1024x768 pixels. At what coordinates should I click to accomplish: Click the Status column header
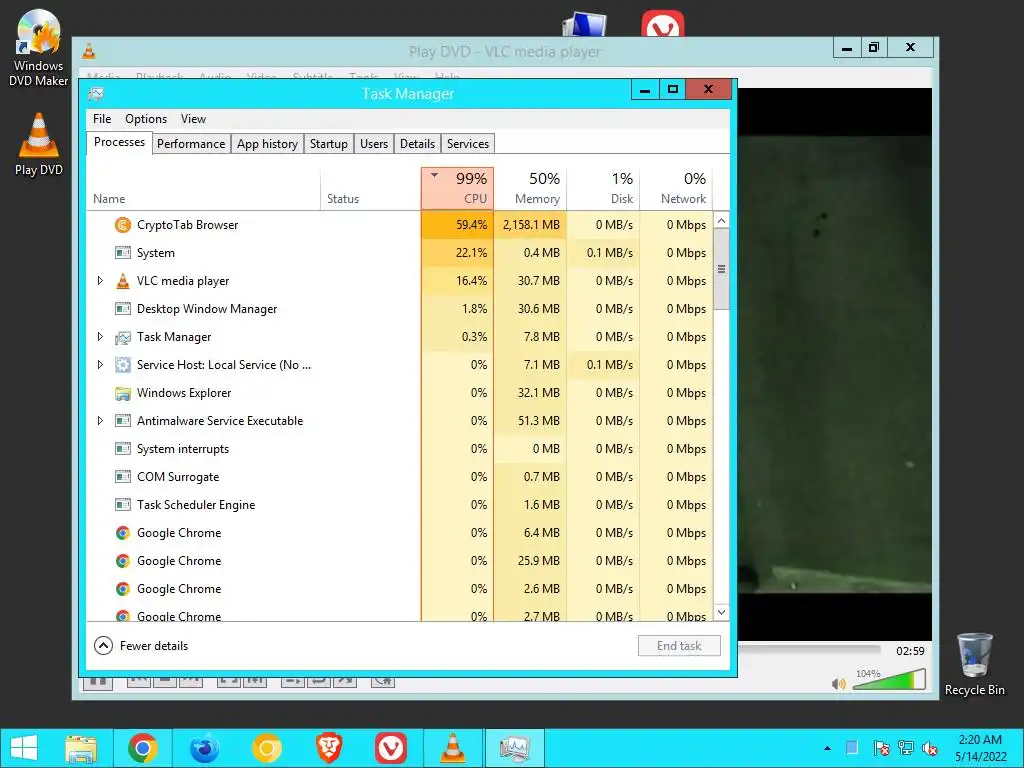tap(370, 188)
